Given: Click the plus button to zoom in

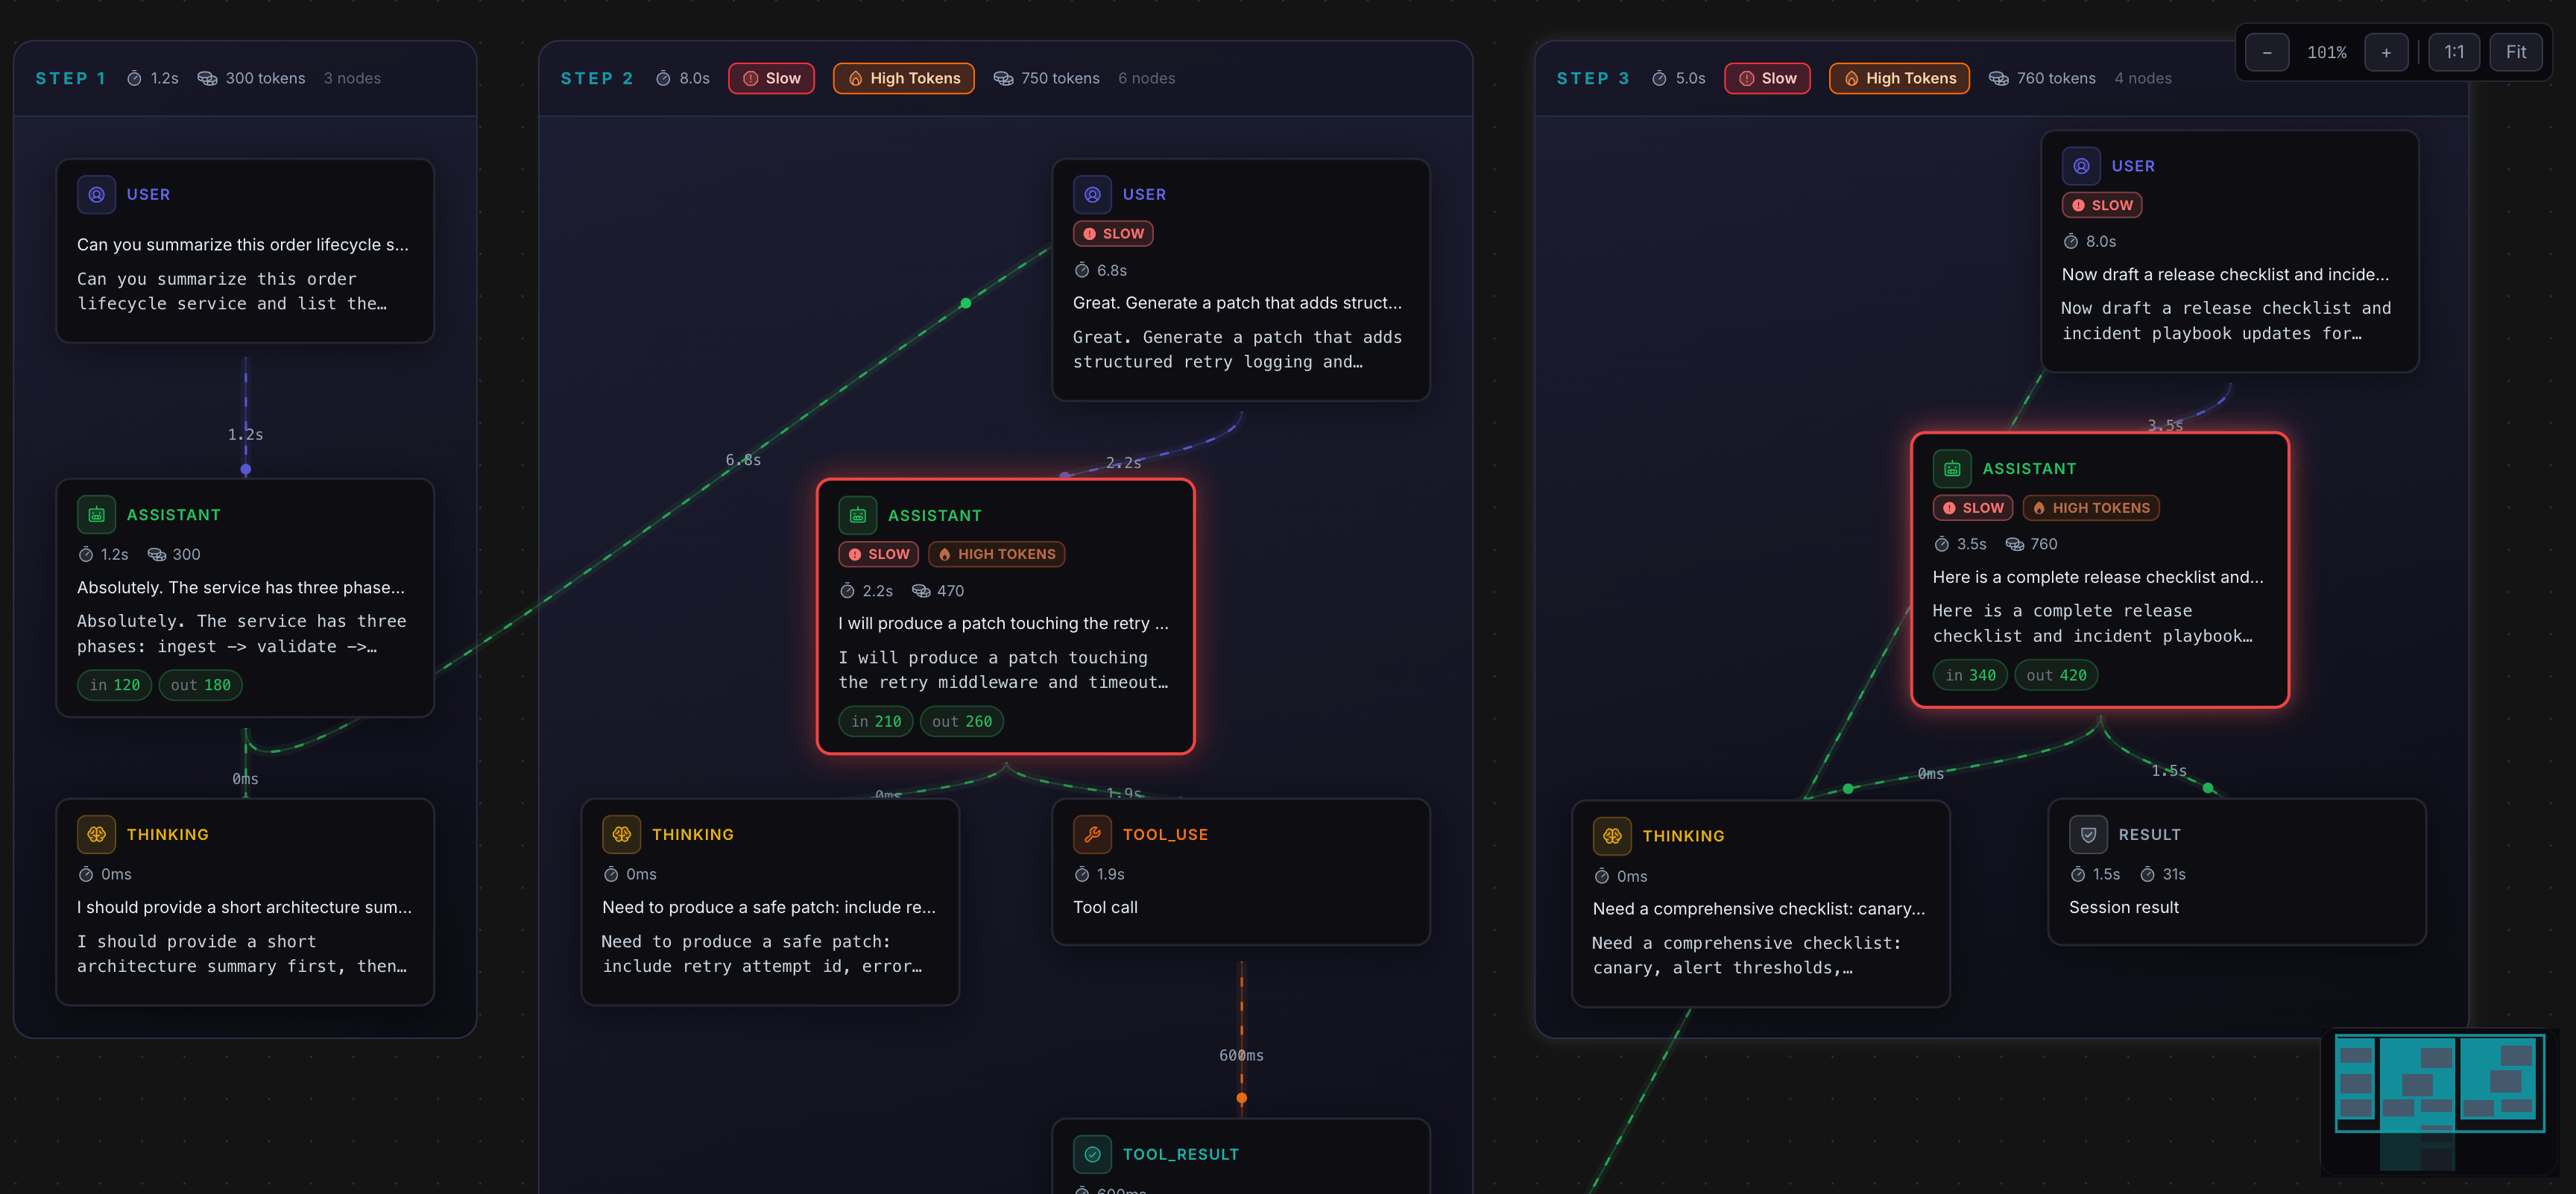Looking at the screenshot, I should (x=2386, y=51).
